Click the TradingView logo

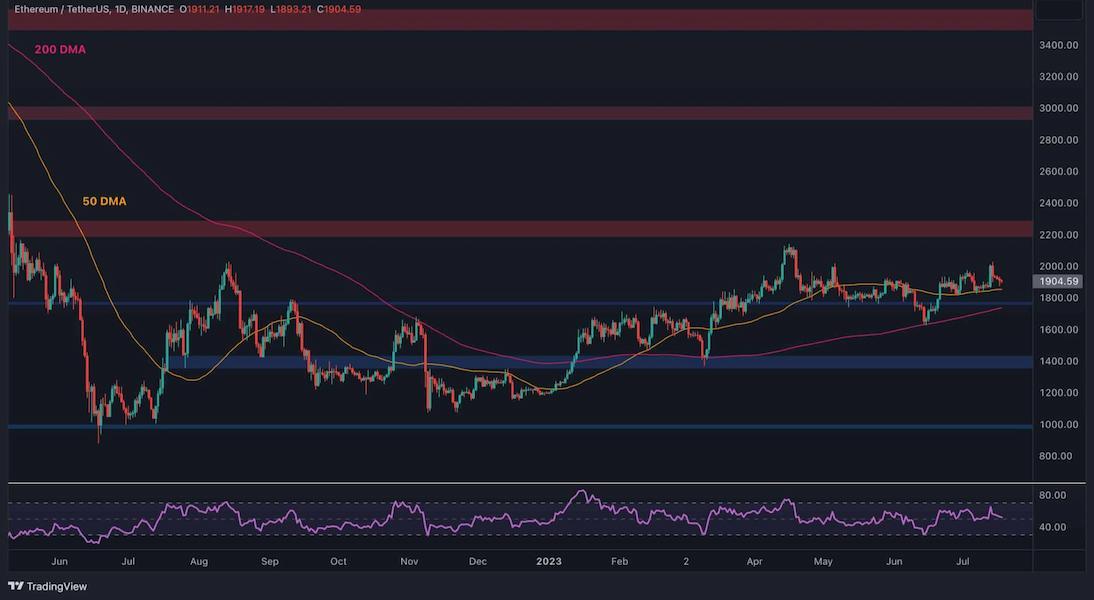click(47, 586)
